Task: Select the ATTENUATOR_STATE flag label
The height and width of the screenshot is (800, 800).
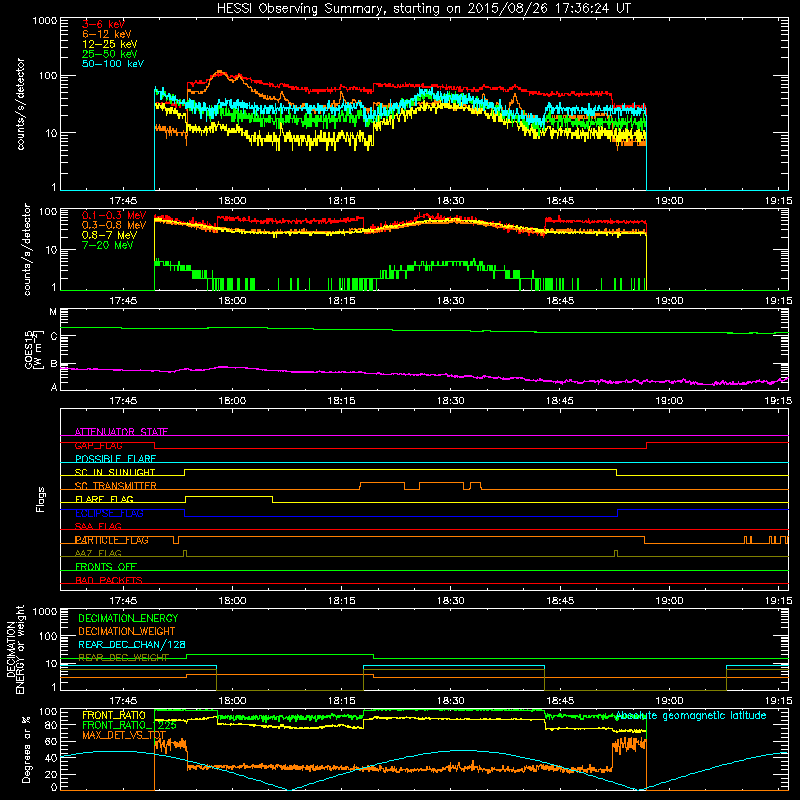Action: [x=121, y=432]
